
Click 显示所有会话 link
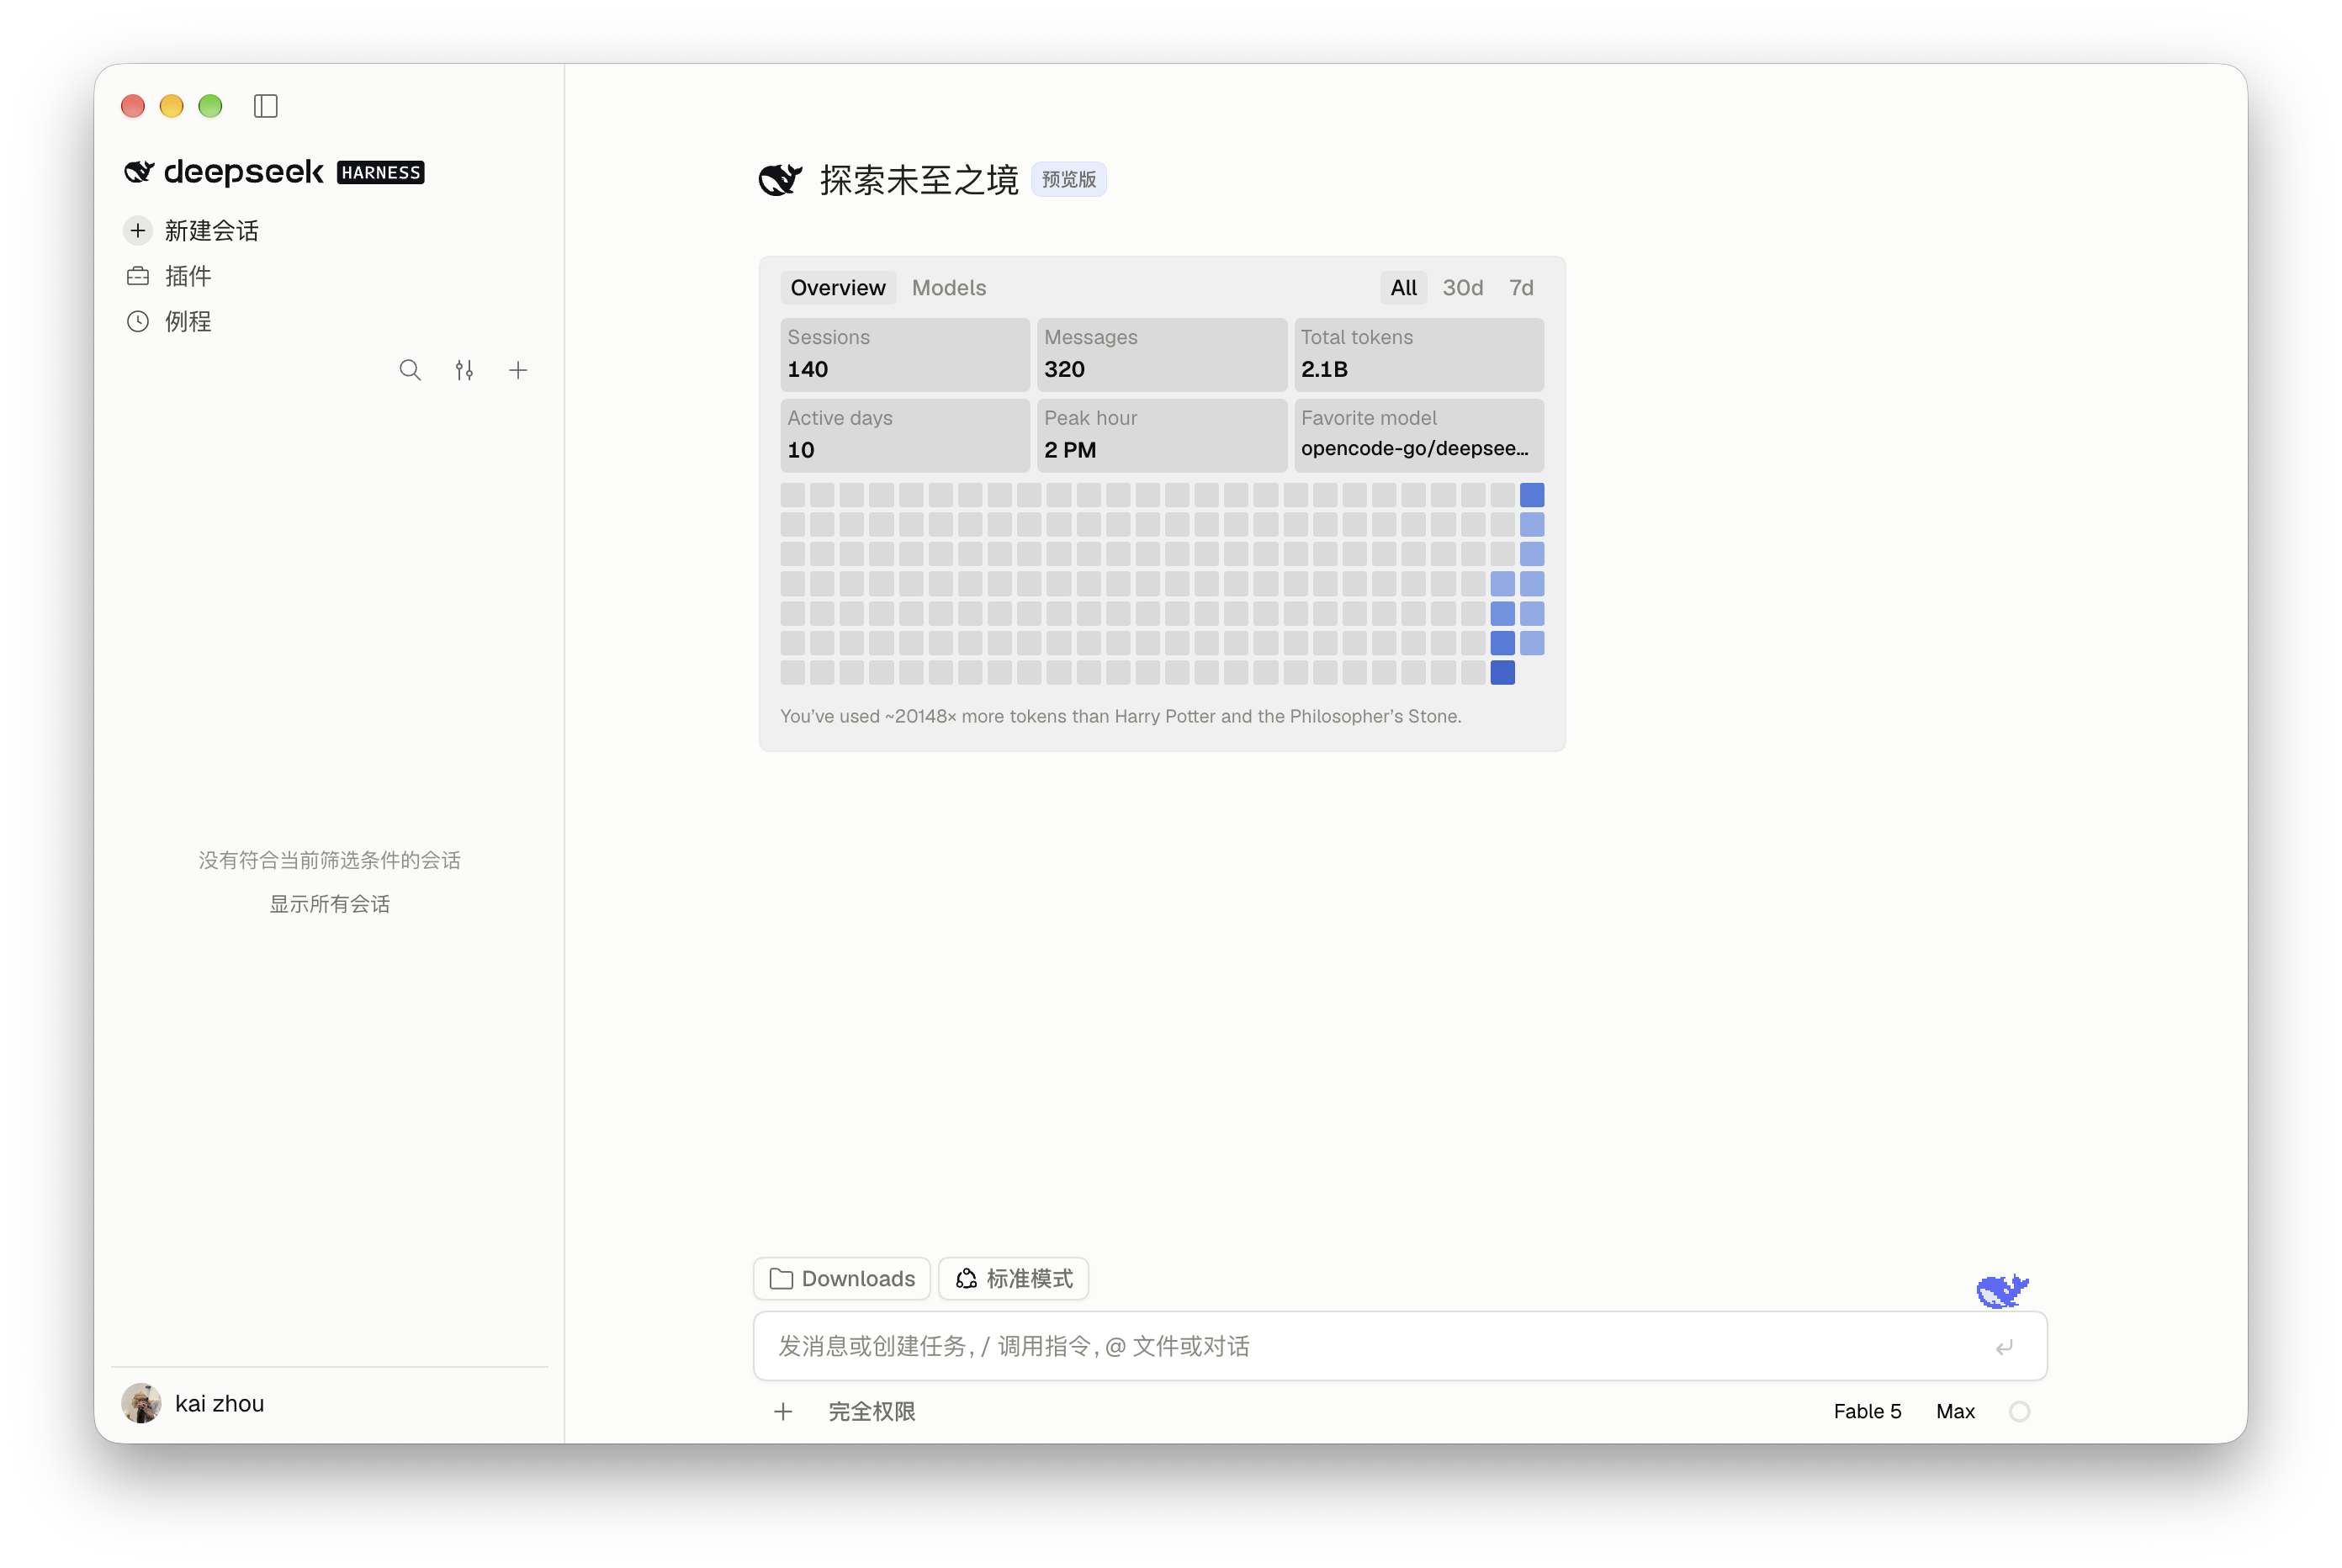tap(329, 904)
